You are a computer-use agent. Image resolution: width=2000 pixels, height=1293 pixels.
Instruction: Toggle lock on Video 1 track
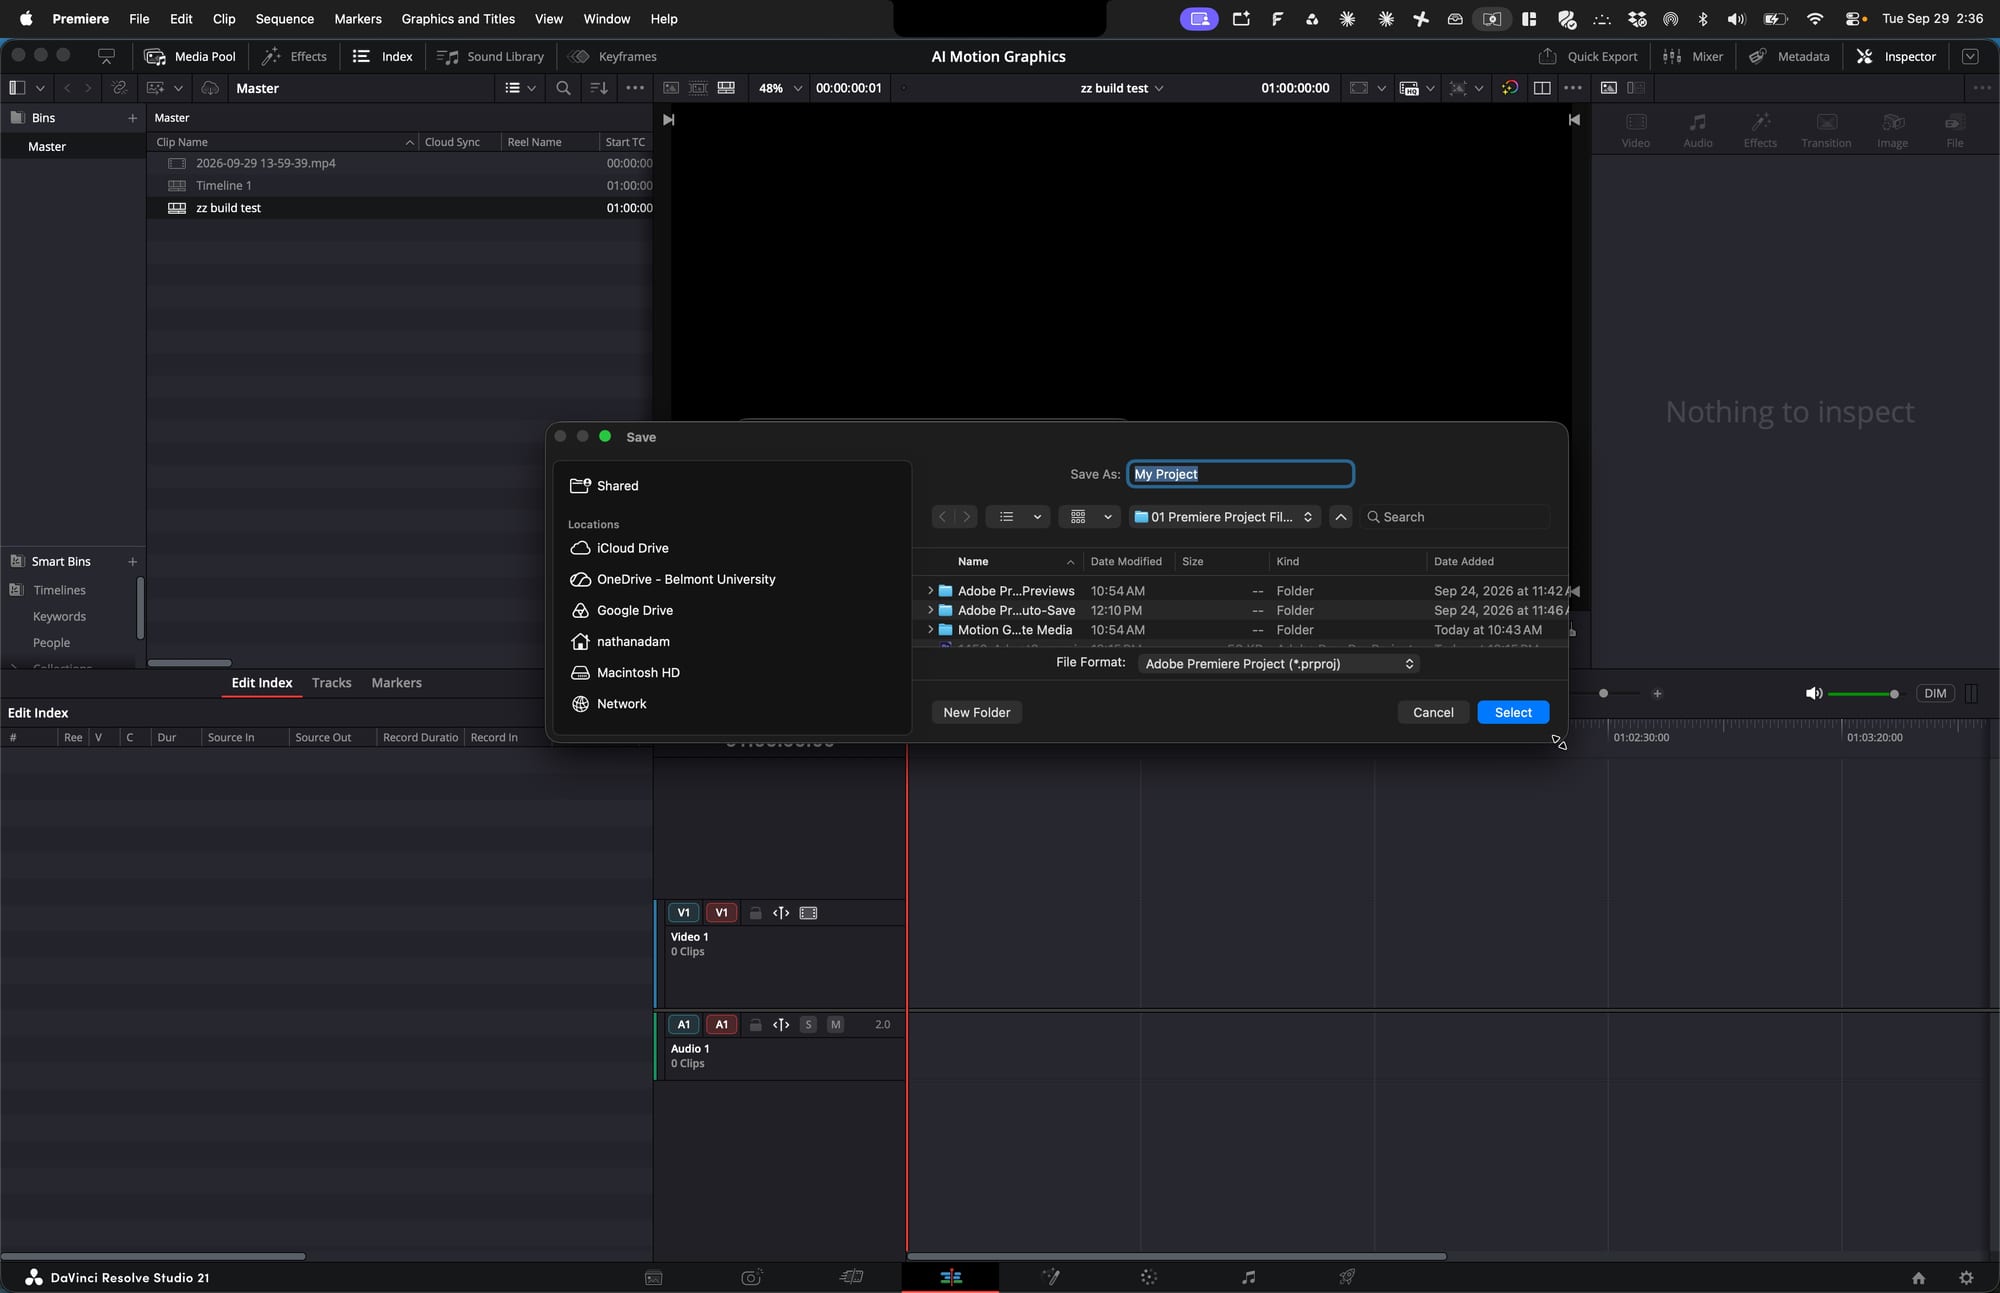point(756,913)
